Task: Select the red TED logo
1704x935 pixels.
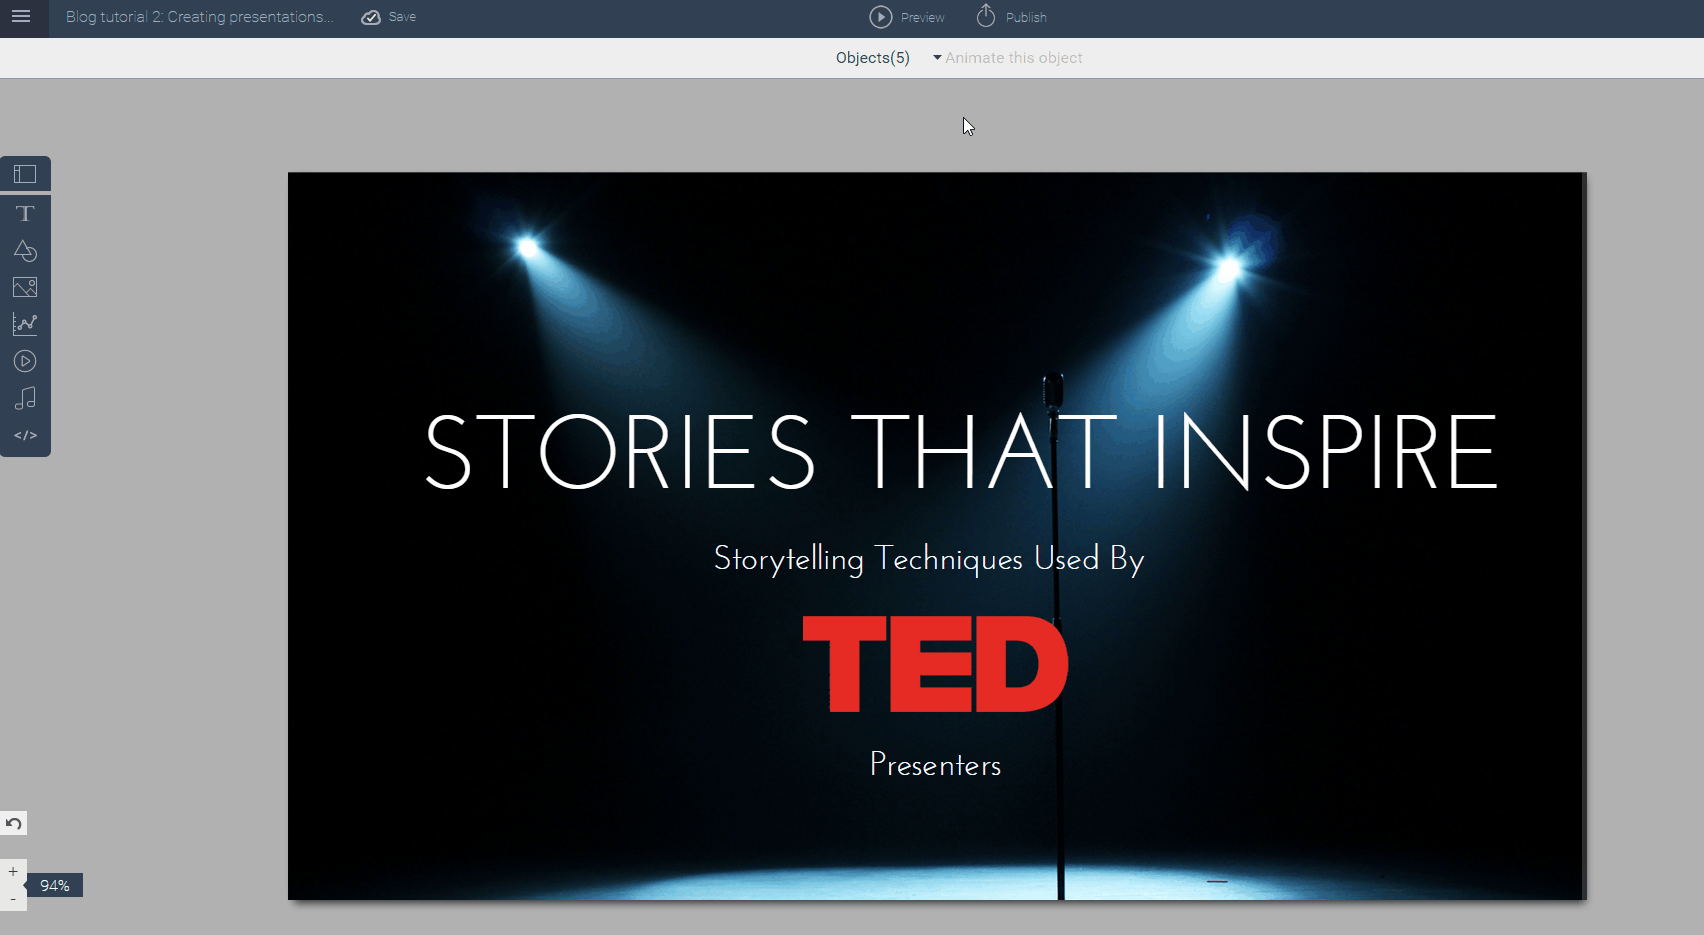Action: [x=936, y=664]
